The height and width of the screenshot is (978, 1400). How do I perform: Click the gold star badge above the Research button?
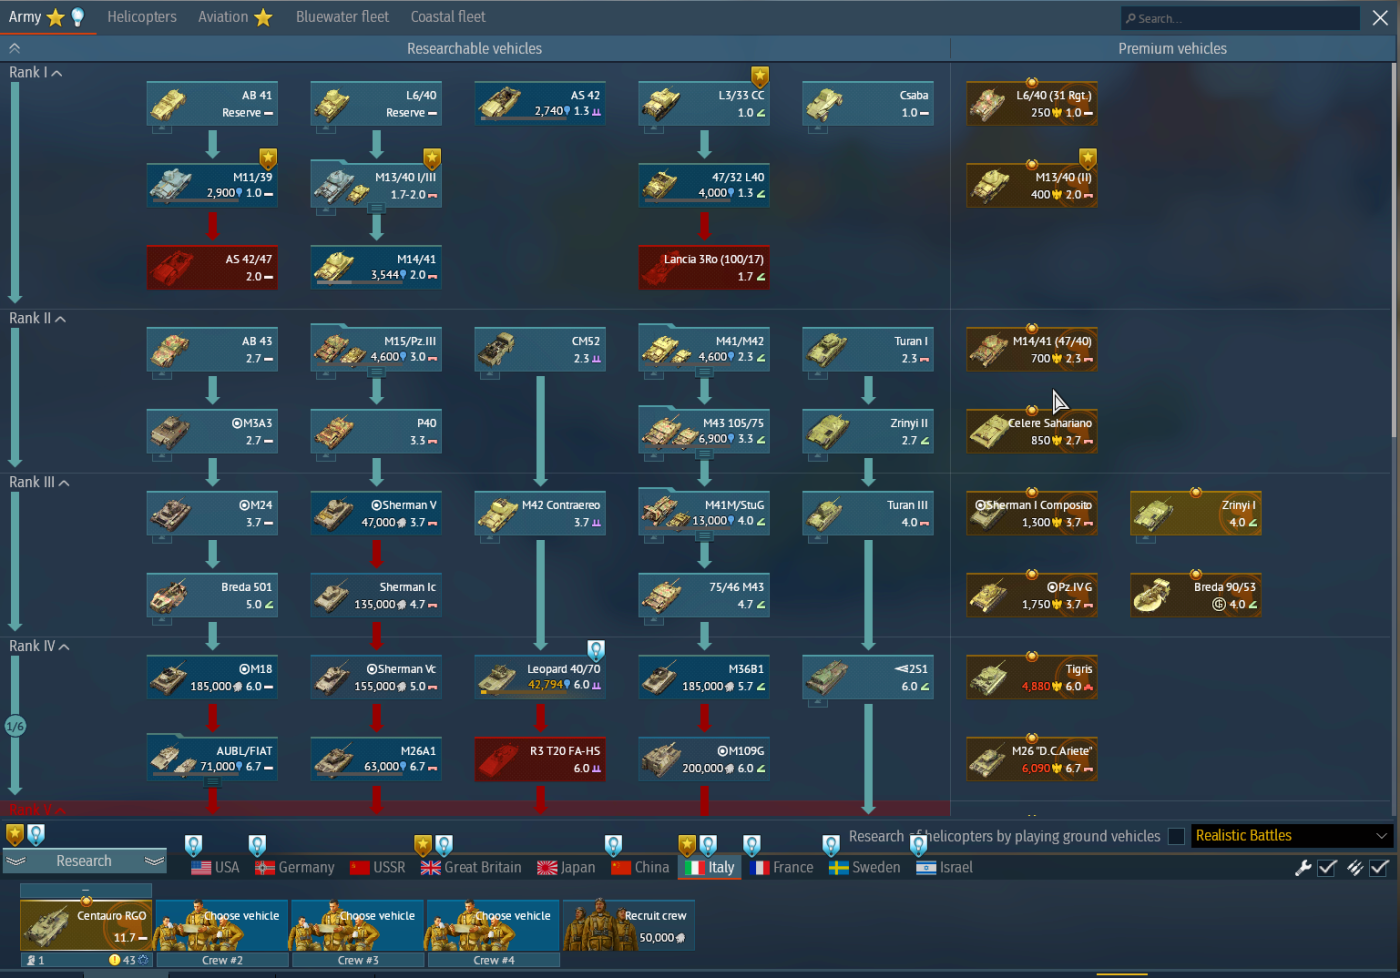[14, 834]
